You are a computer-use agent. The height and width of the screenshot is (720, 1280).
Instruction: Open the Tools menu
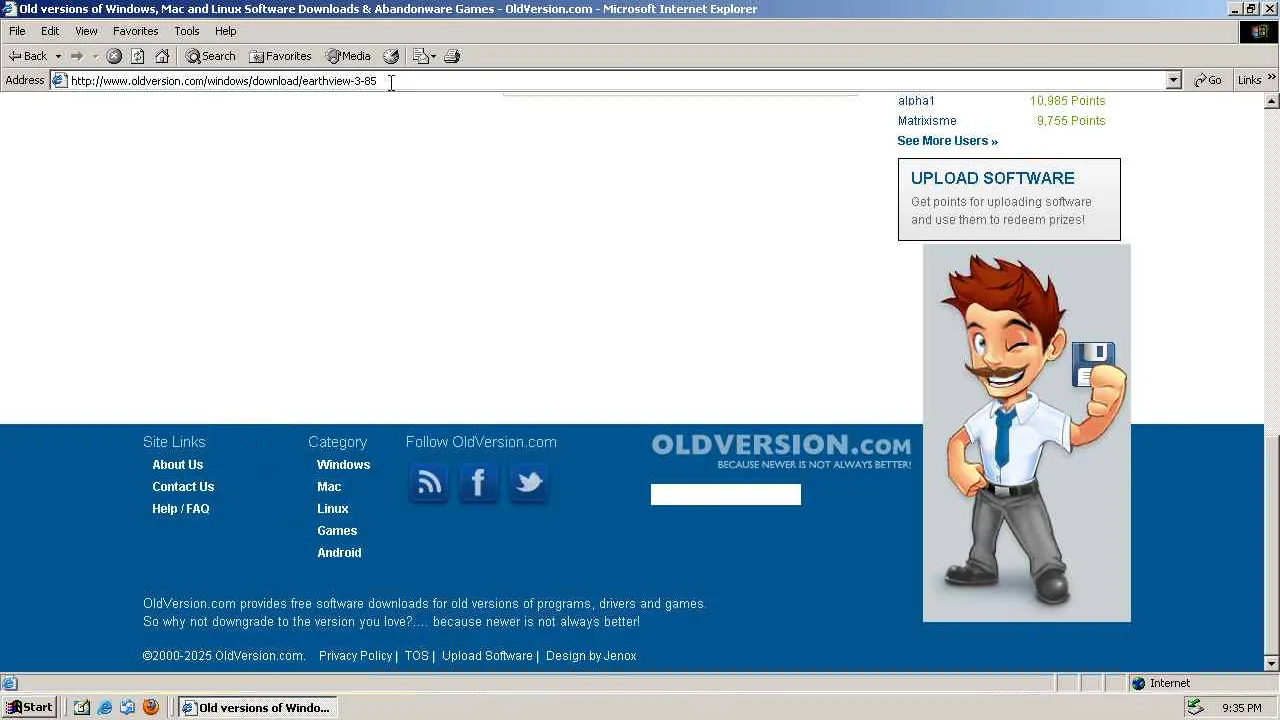pos(187,31)
